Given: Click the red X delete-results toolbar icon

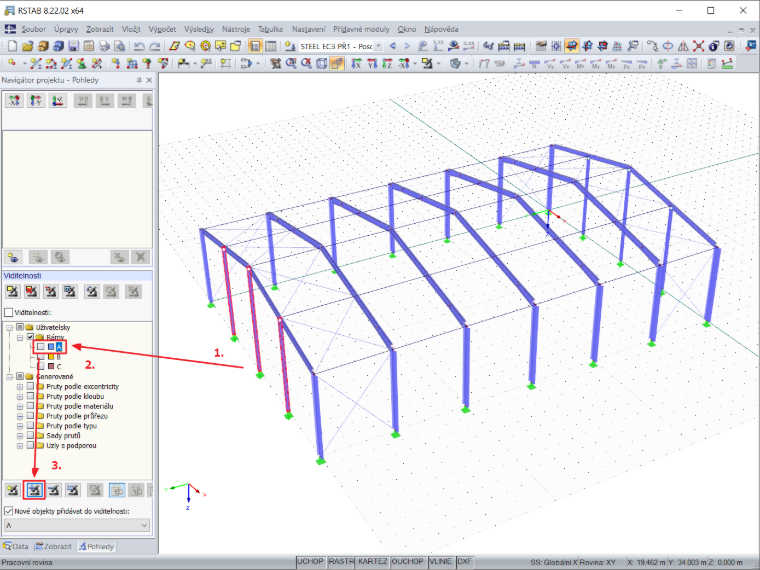Looking at the screenshot, I should pyautogui.click(x=698, y=46).
